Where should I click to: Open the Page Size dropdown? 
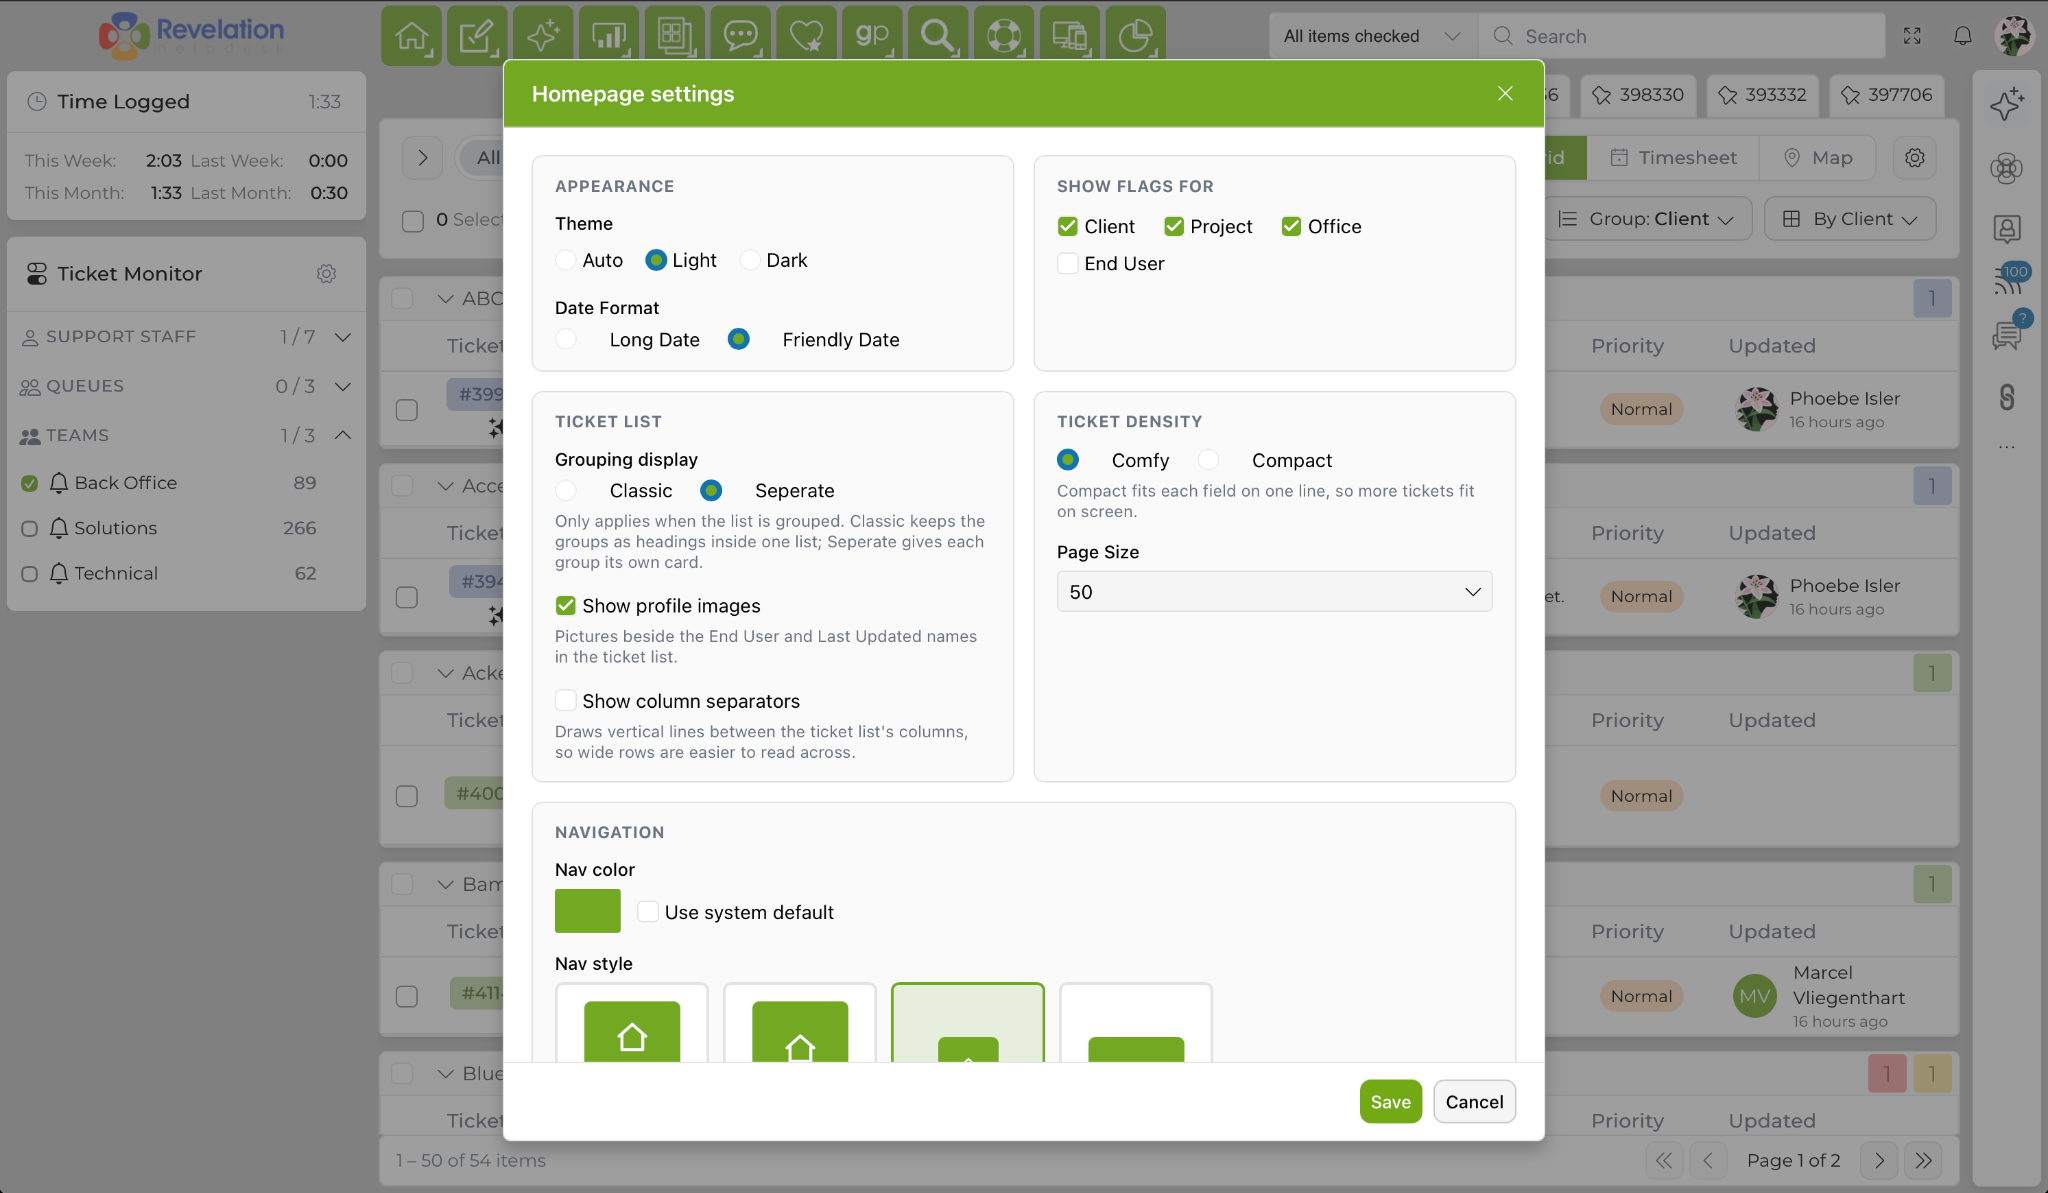[x=1274, y=592]
